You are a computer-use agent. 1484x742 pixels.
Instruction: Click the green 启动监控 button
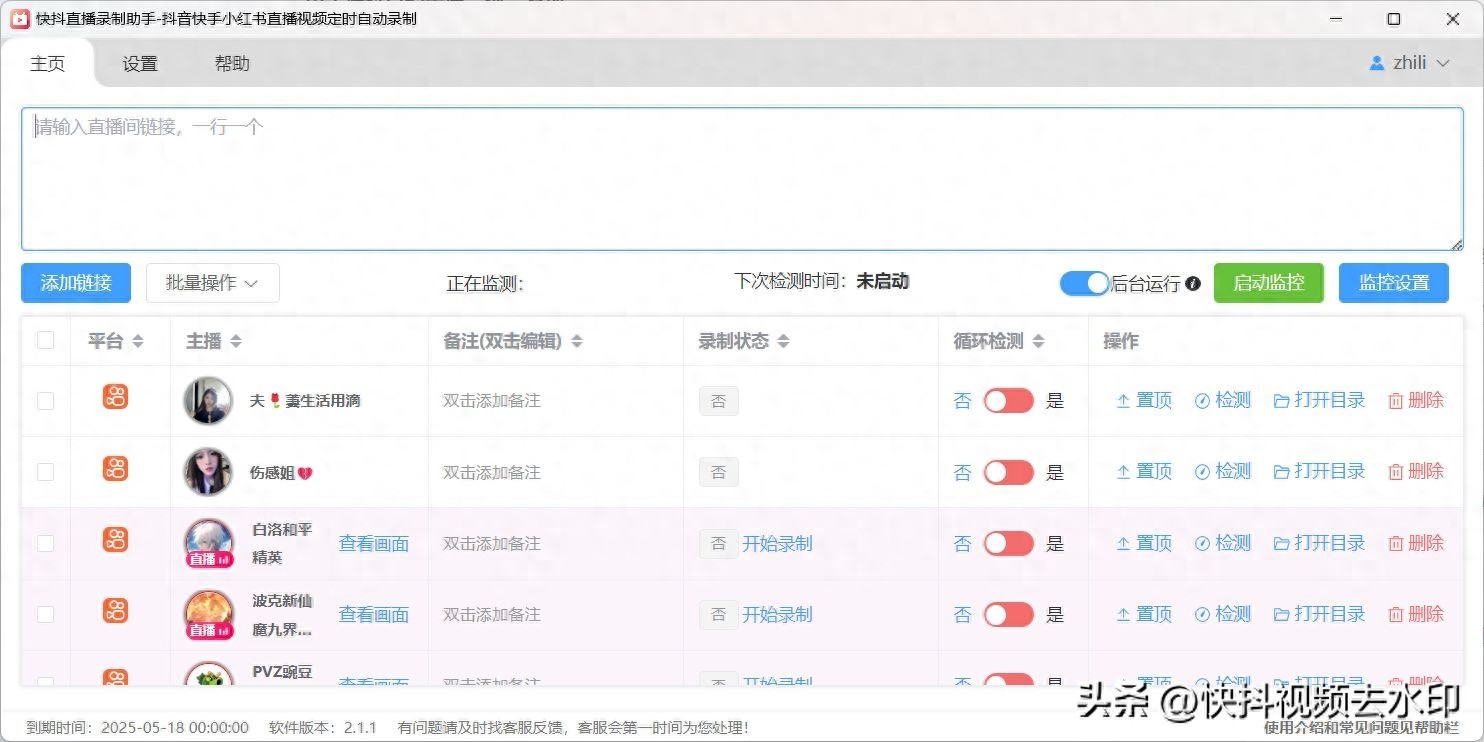coord(1268,283)
